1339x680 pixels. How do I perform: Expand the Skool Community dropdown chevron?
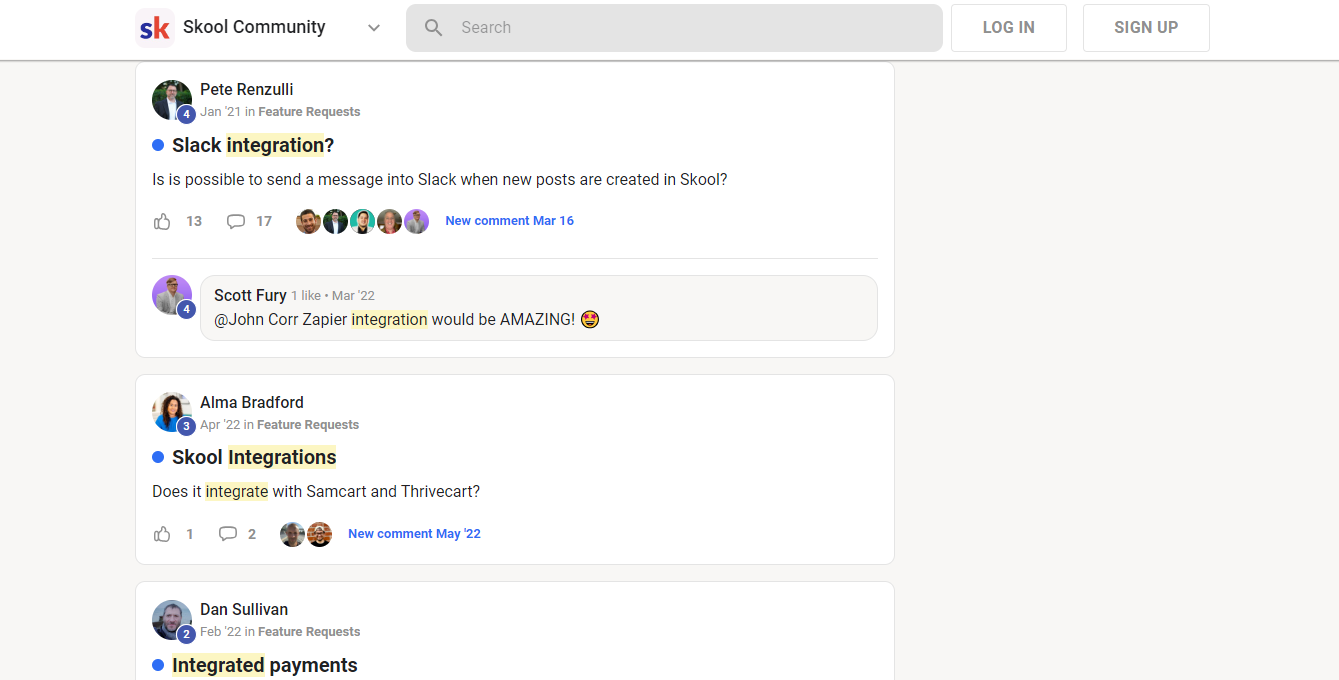click(374, 28)
